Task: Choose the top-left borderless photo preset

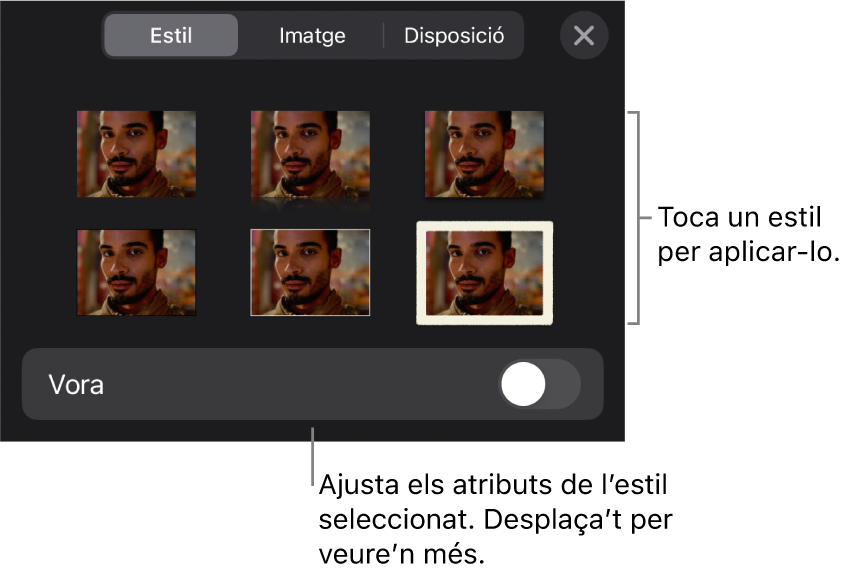Action: click(x=136, y=154)
